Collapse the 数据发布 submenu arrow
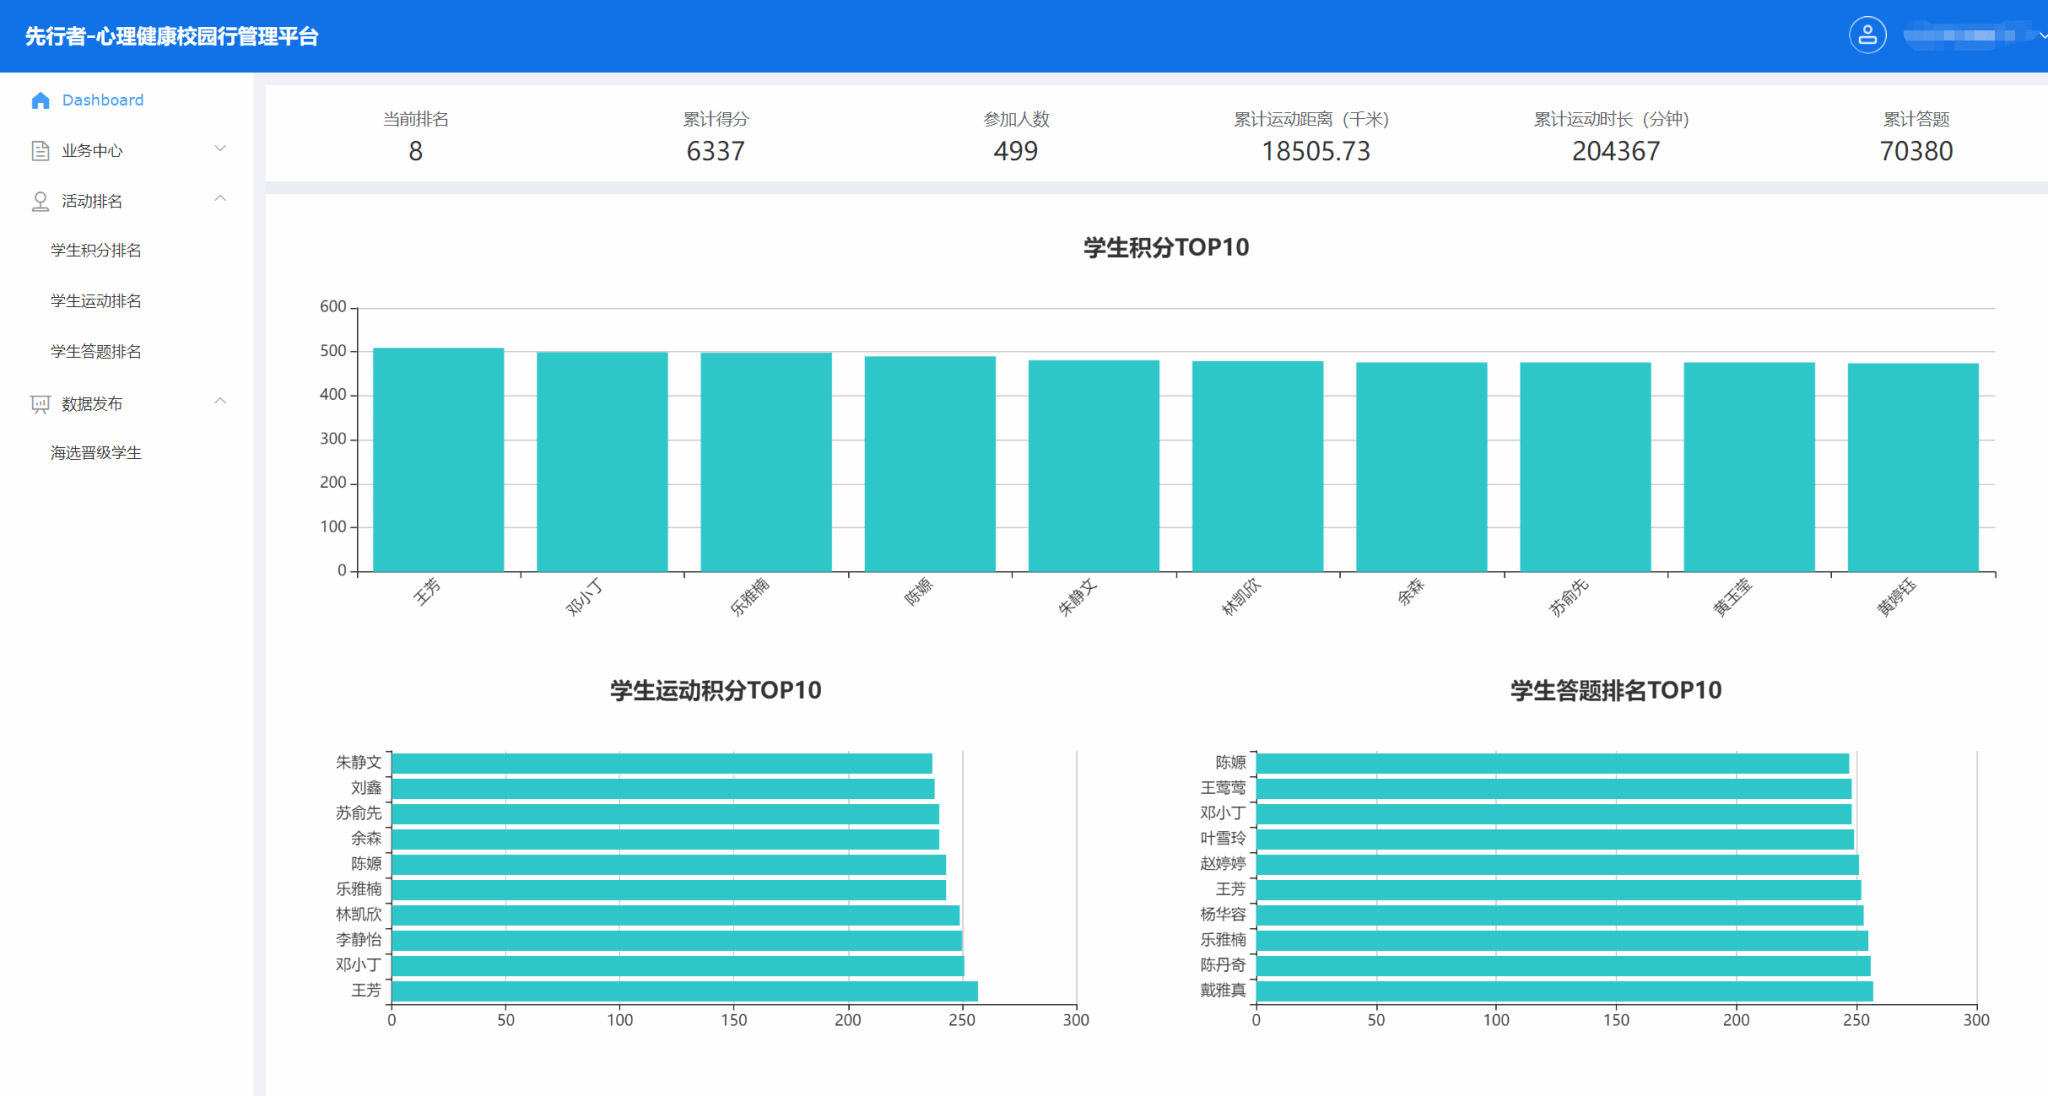 (x=220, y=402)
